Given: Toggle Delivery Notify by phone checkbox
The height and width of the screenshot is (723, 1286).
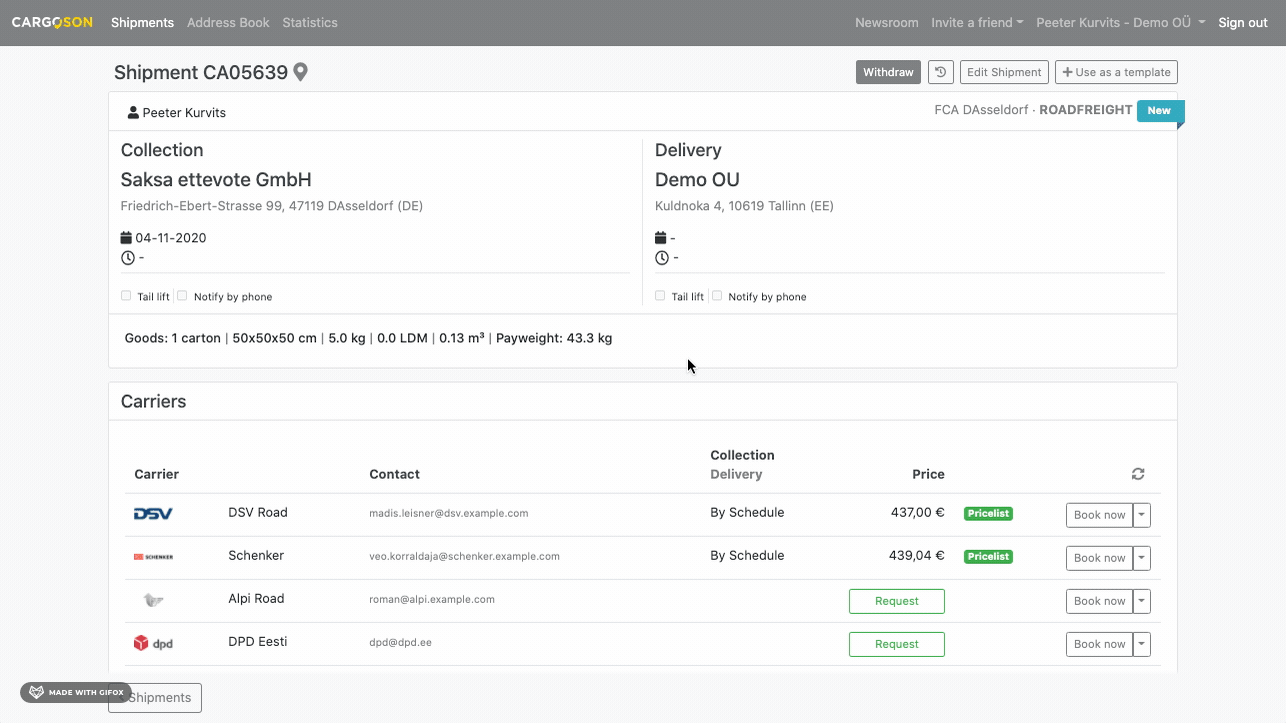Looking at the screenshot, I should point(717,296).
